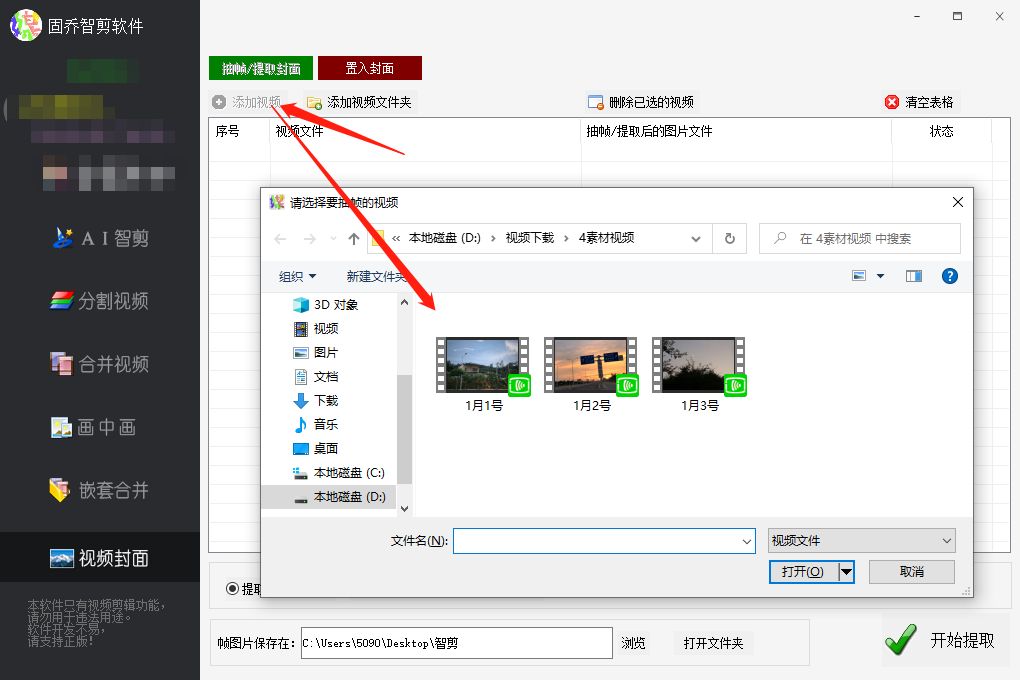Refresh the 4素材视频 folder view
Screen dimensions: 1020x680
(x=730, y=239)
